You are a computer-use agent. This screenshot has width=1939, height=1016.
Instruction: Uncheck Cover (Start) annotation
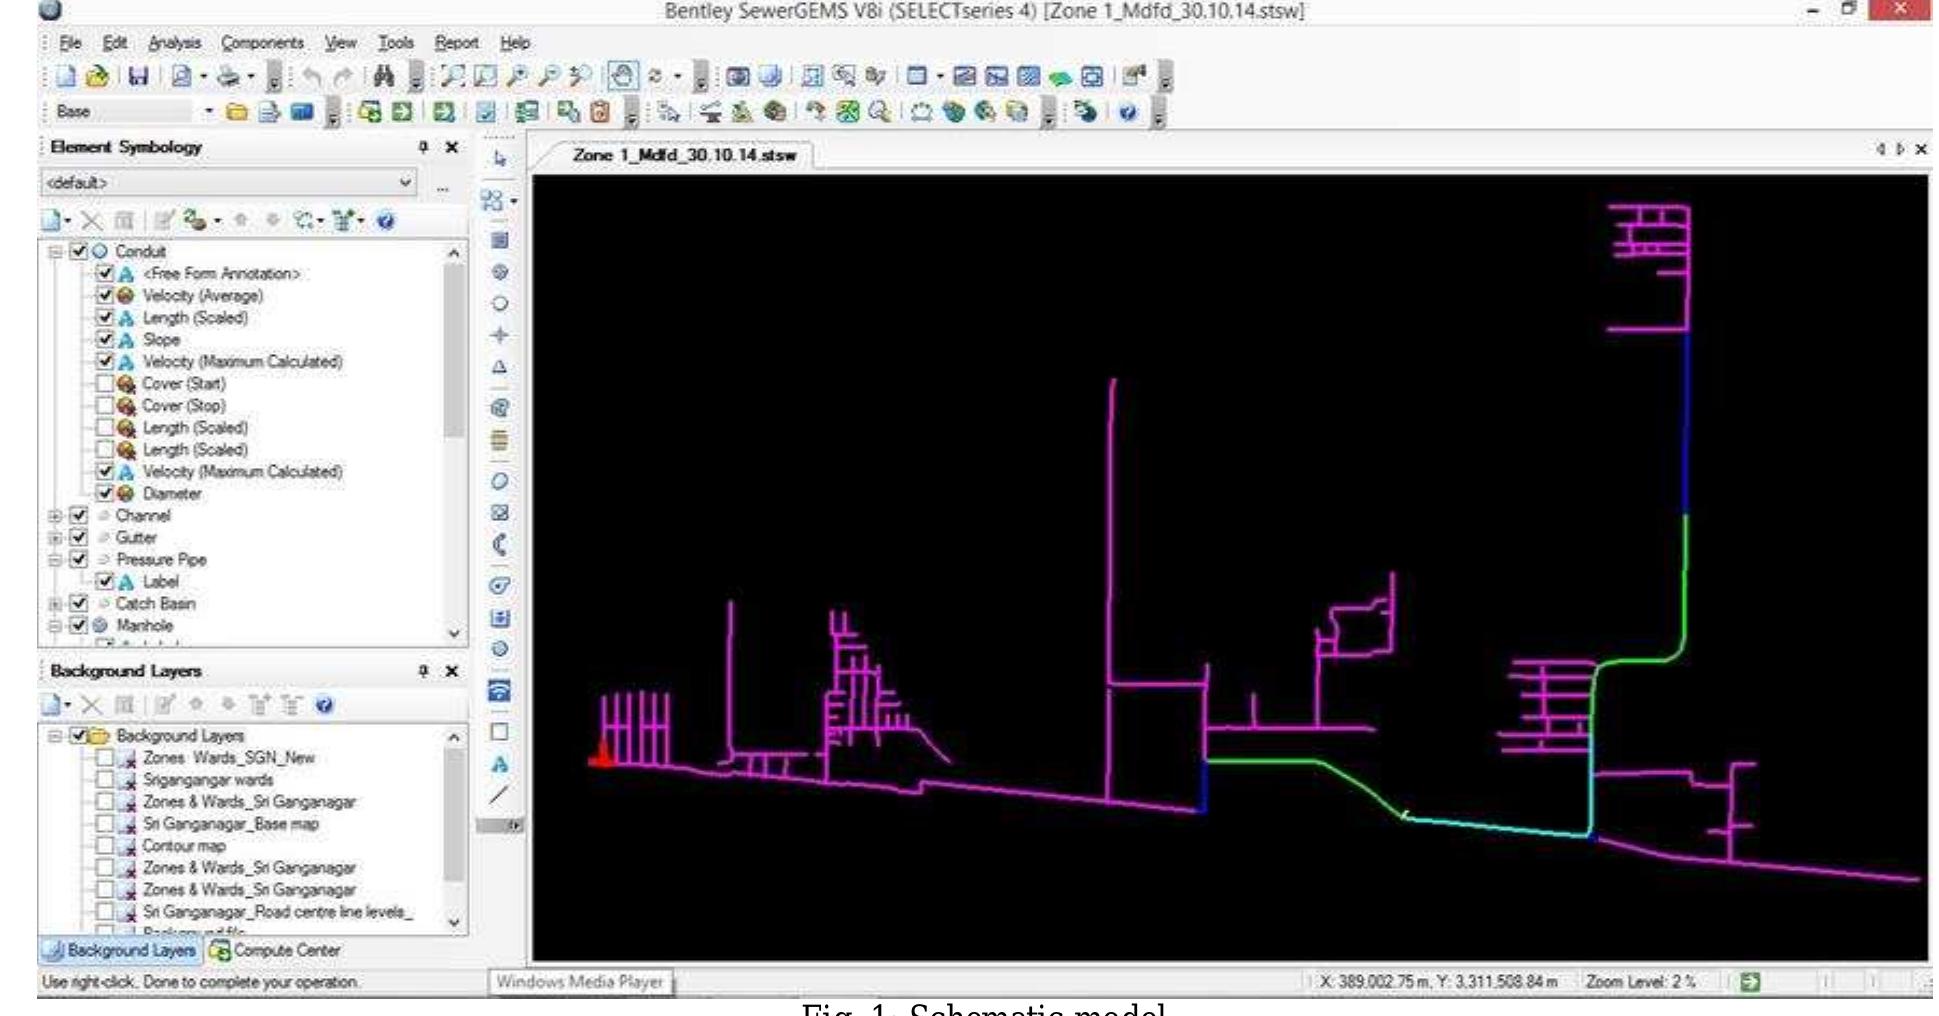coord(107,383)
